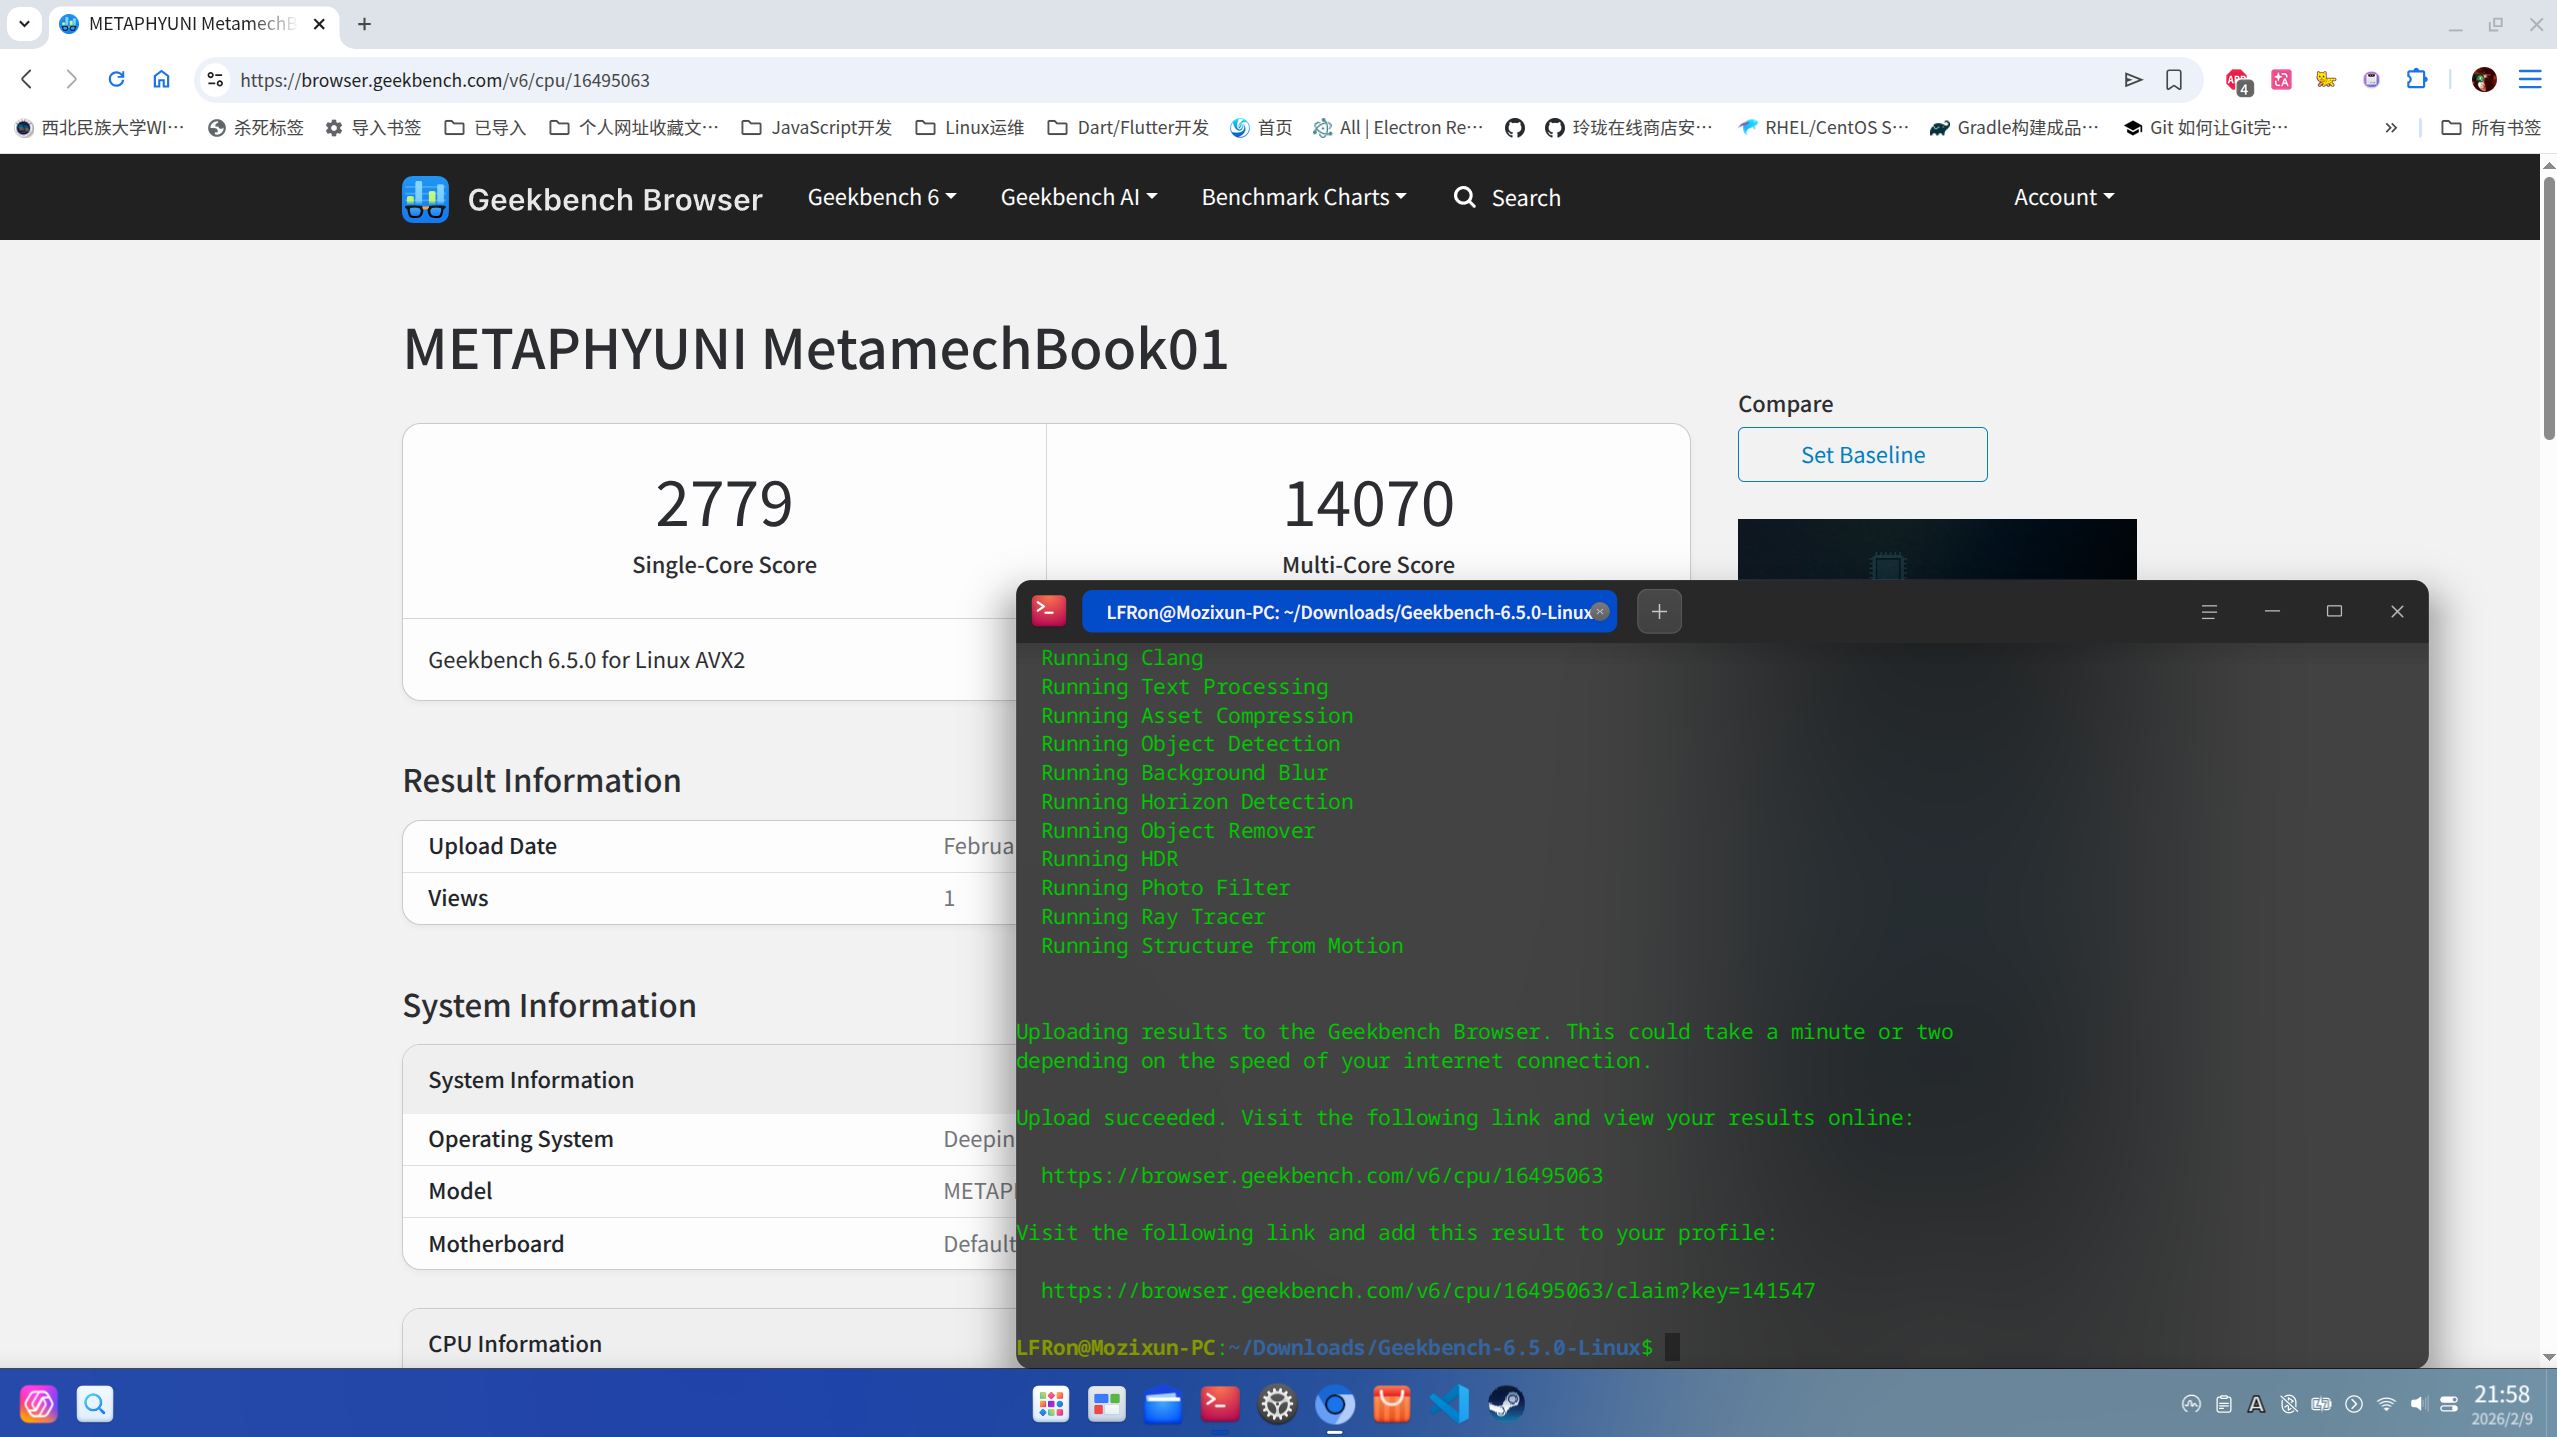Click the Search link in navbar

1507,197
